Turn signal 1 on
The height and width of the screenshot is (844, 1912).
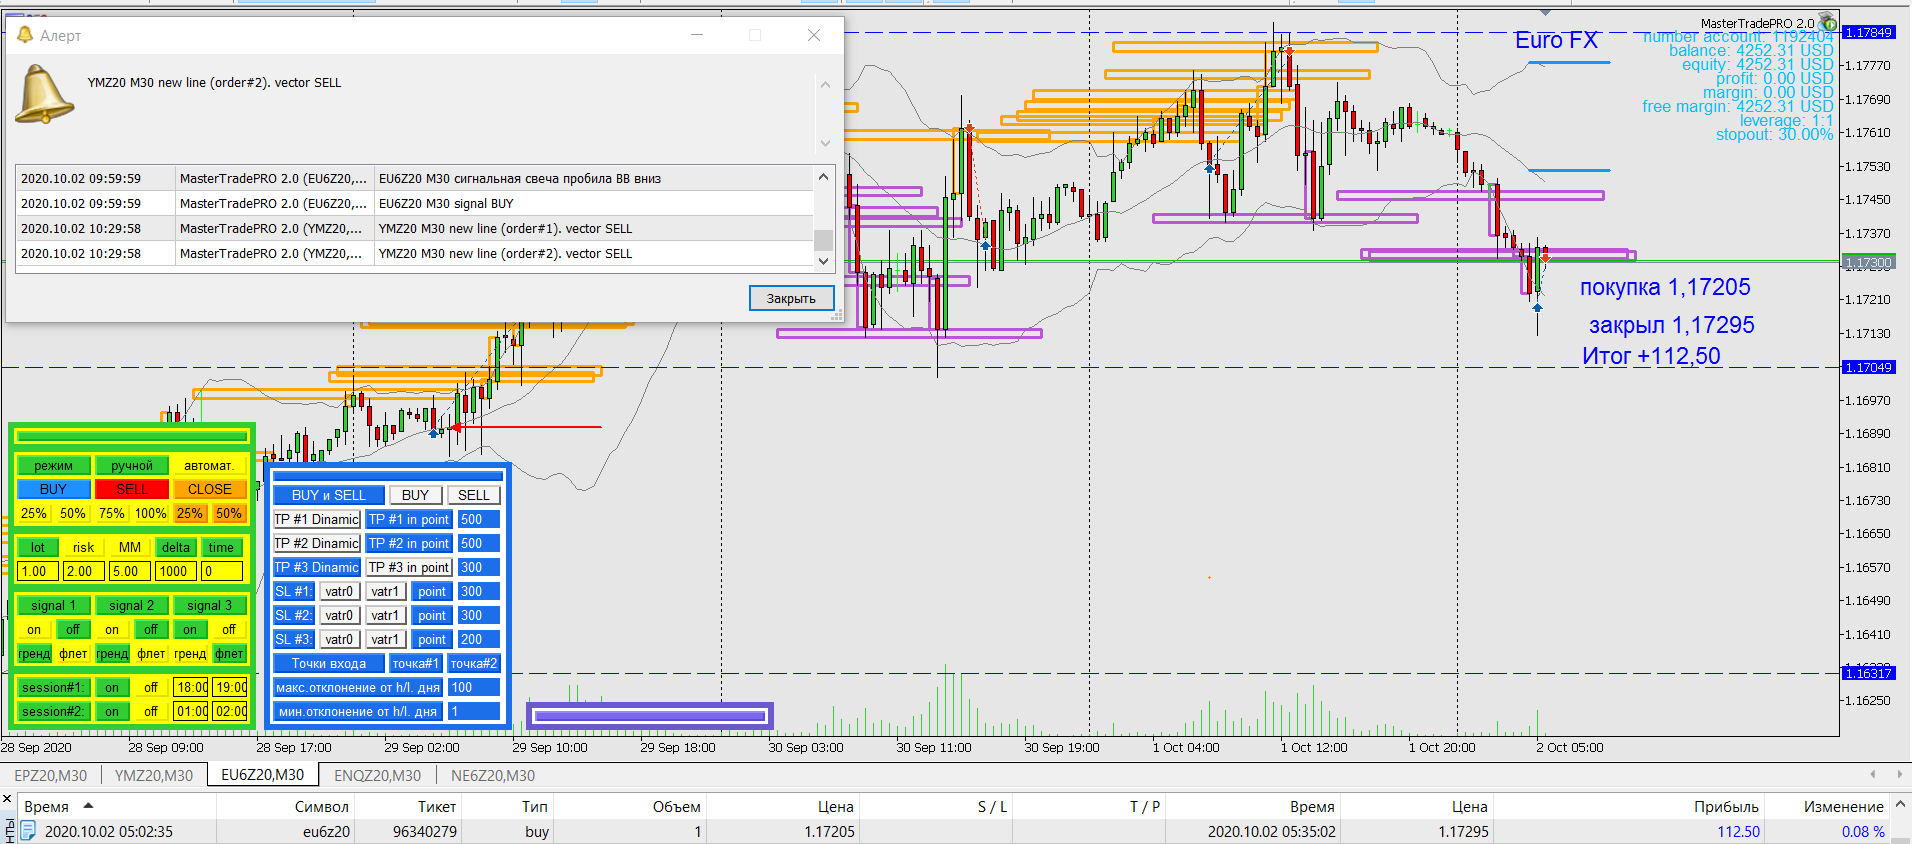[34, 630]
